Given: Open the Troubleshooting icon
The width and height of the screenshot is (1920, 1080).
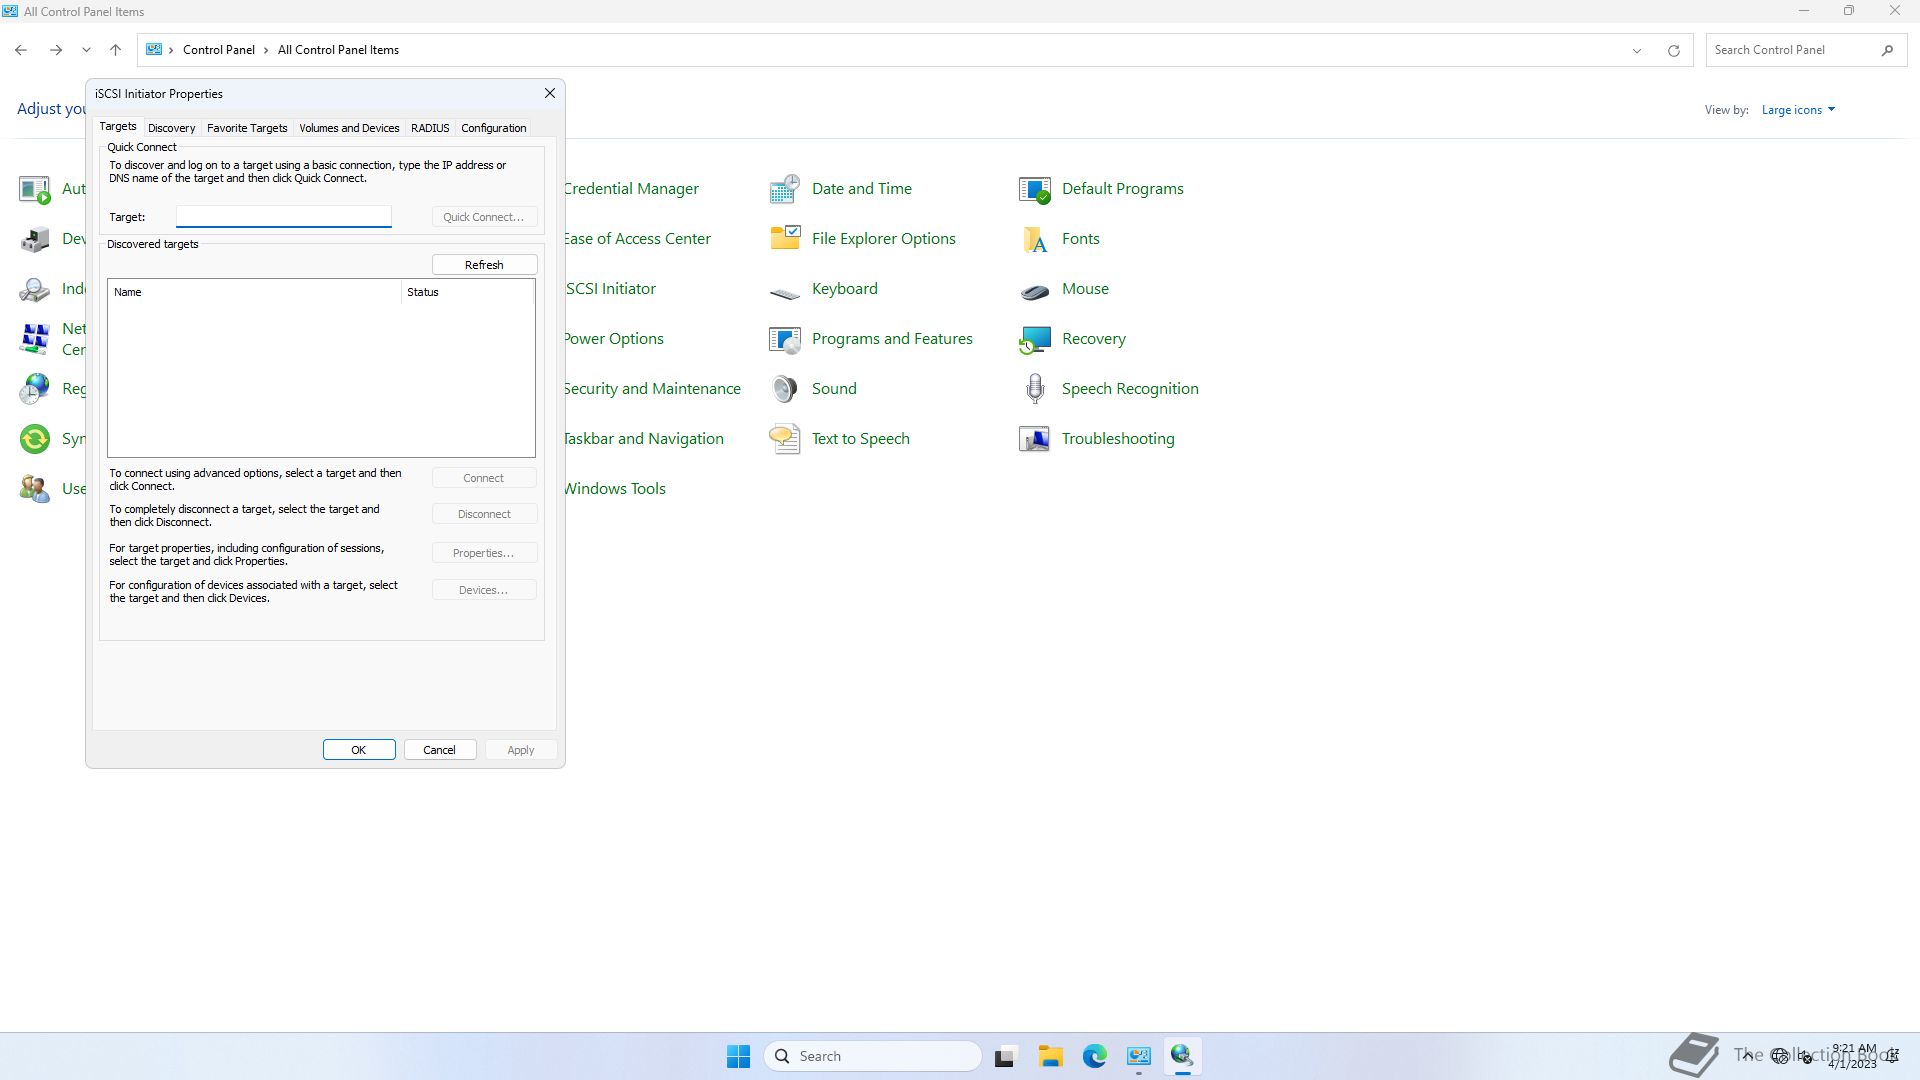Looking at the screenshot, I should (x=1035, y=439).
